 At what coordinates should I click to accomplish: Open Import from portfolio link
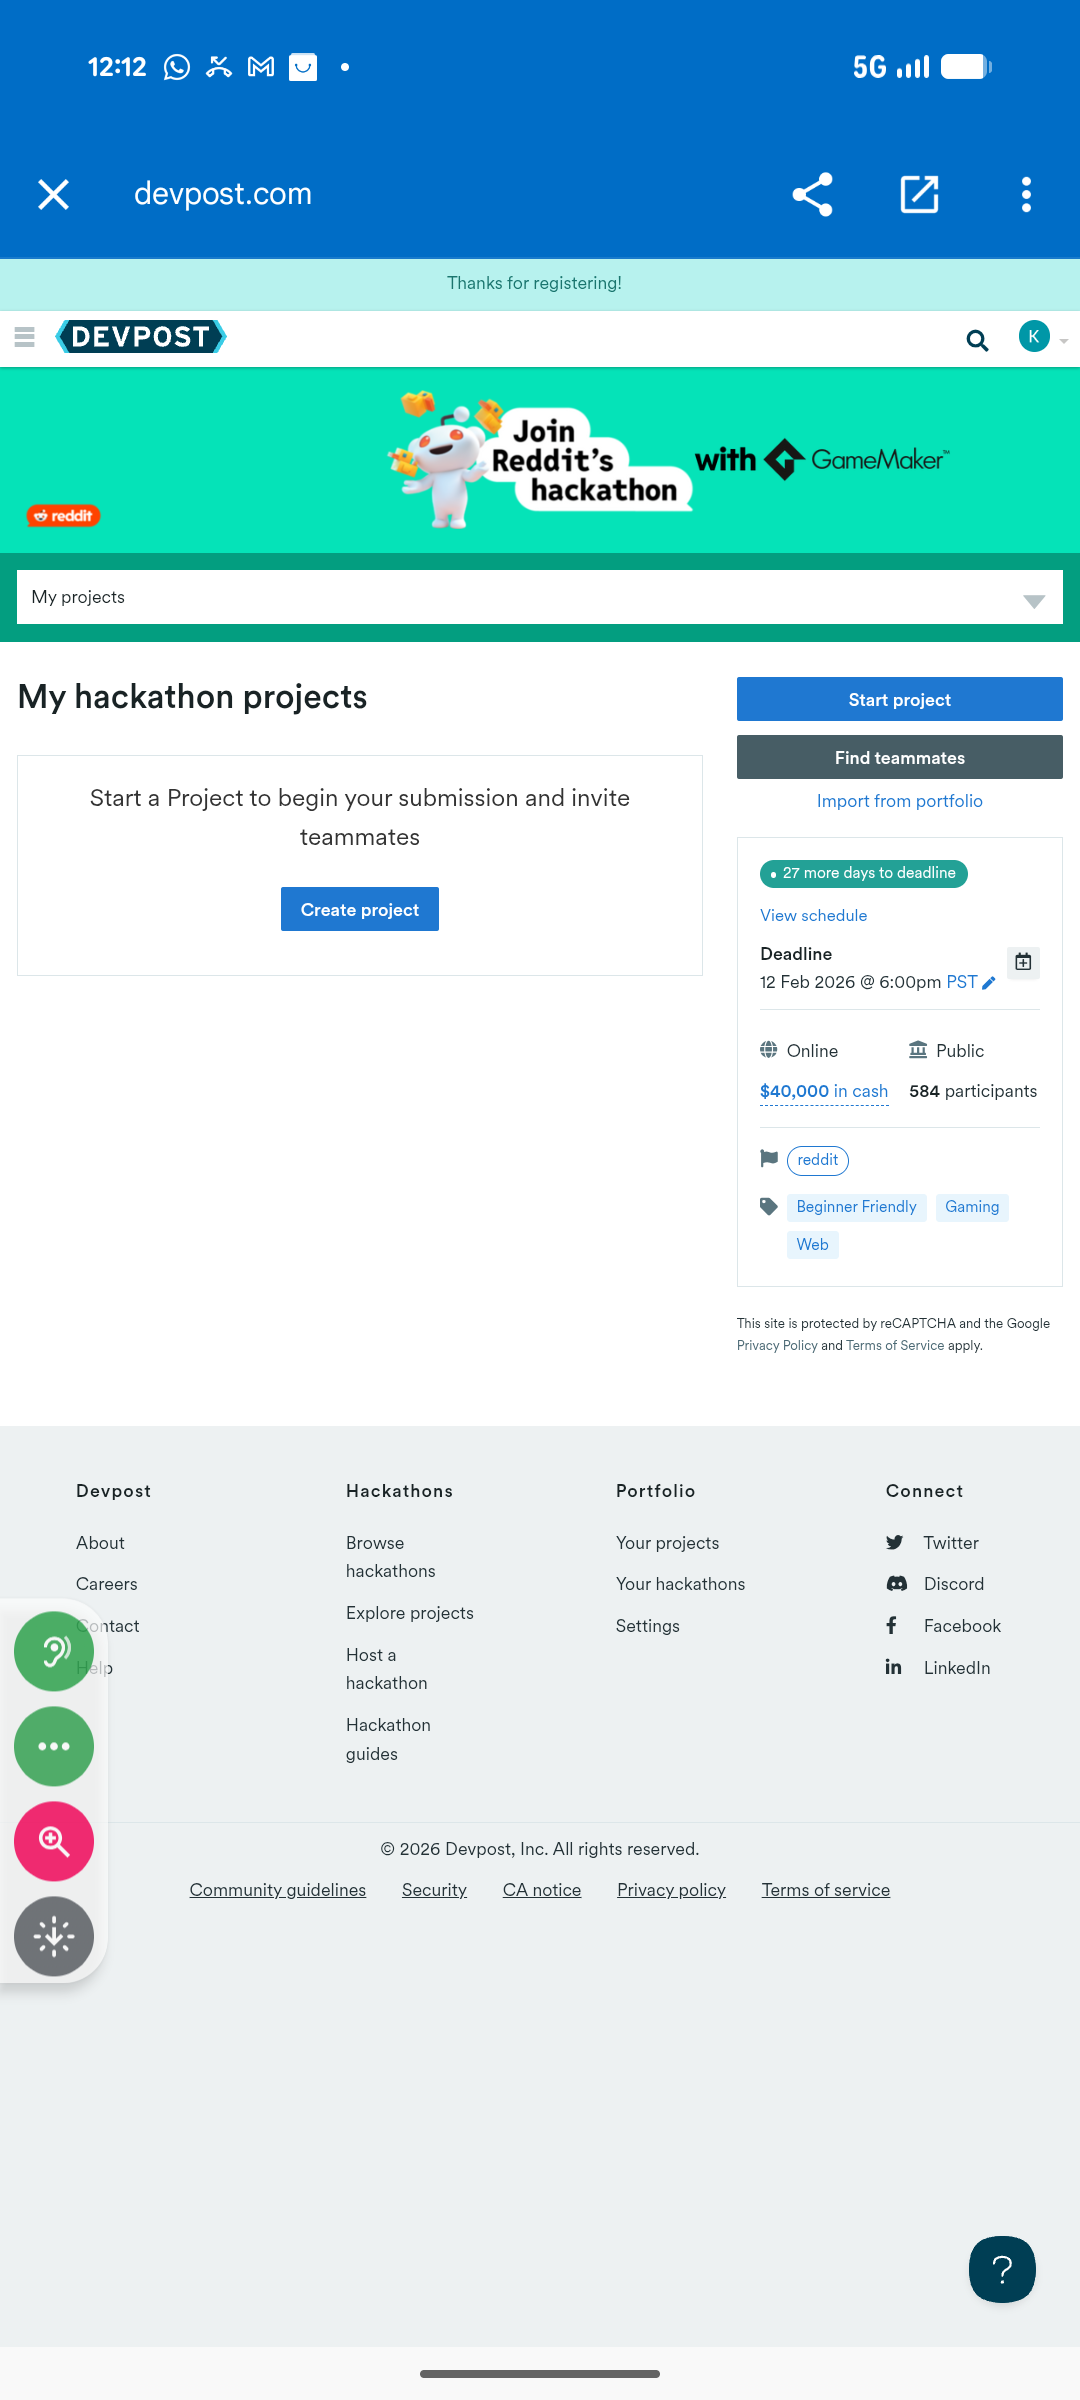pos(900,801)
